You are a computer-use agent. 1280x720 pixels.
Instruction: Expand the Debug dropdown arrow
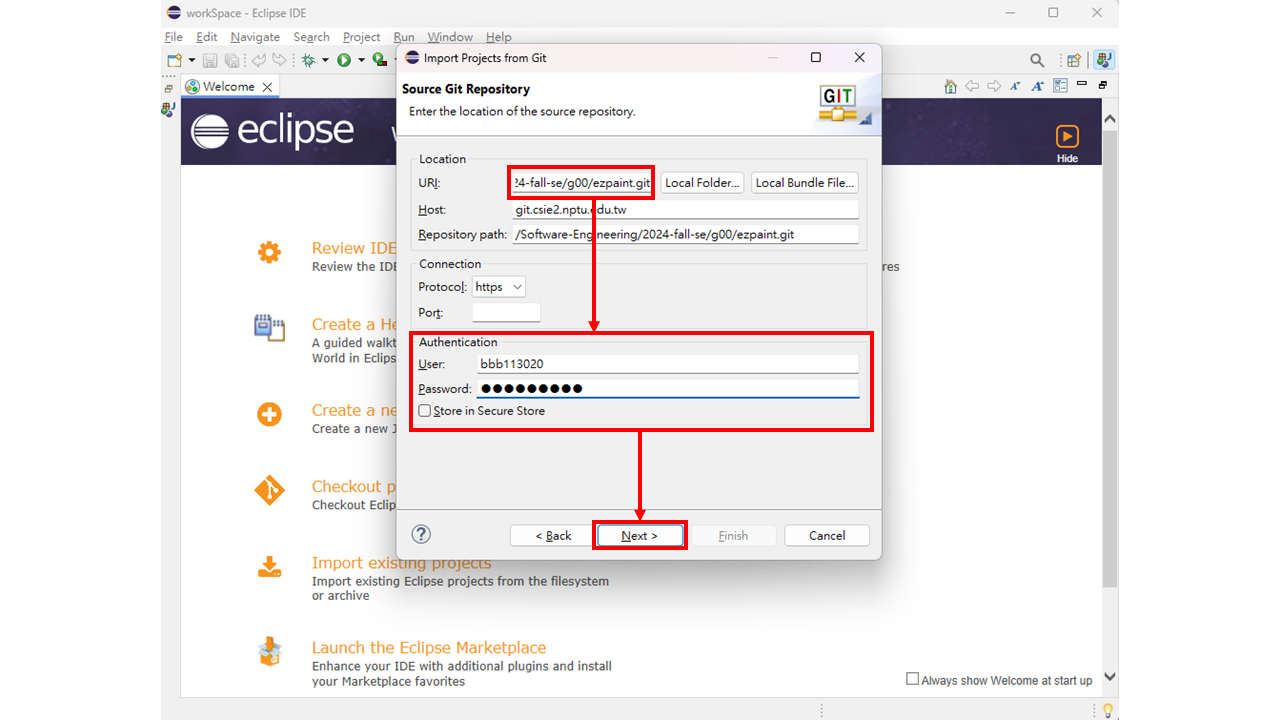click(325, 60)
